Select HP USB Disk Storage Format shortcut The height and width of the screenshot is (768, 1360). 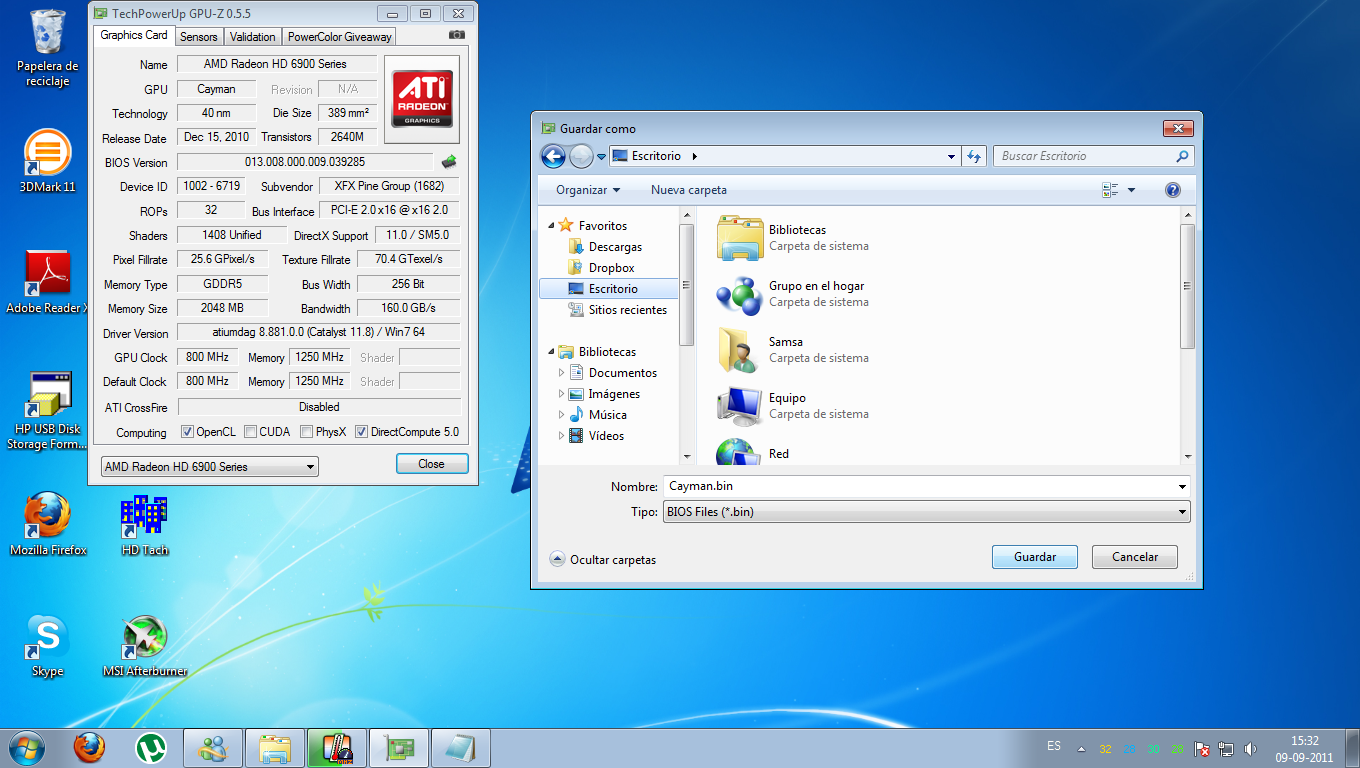coord(47,410)
